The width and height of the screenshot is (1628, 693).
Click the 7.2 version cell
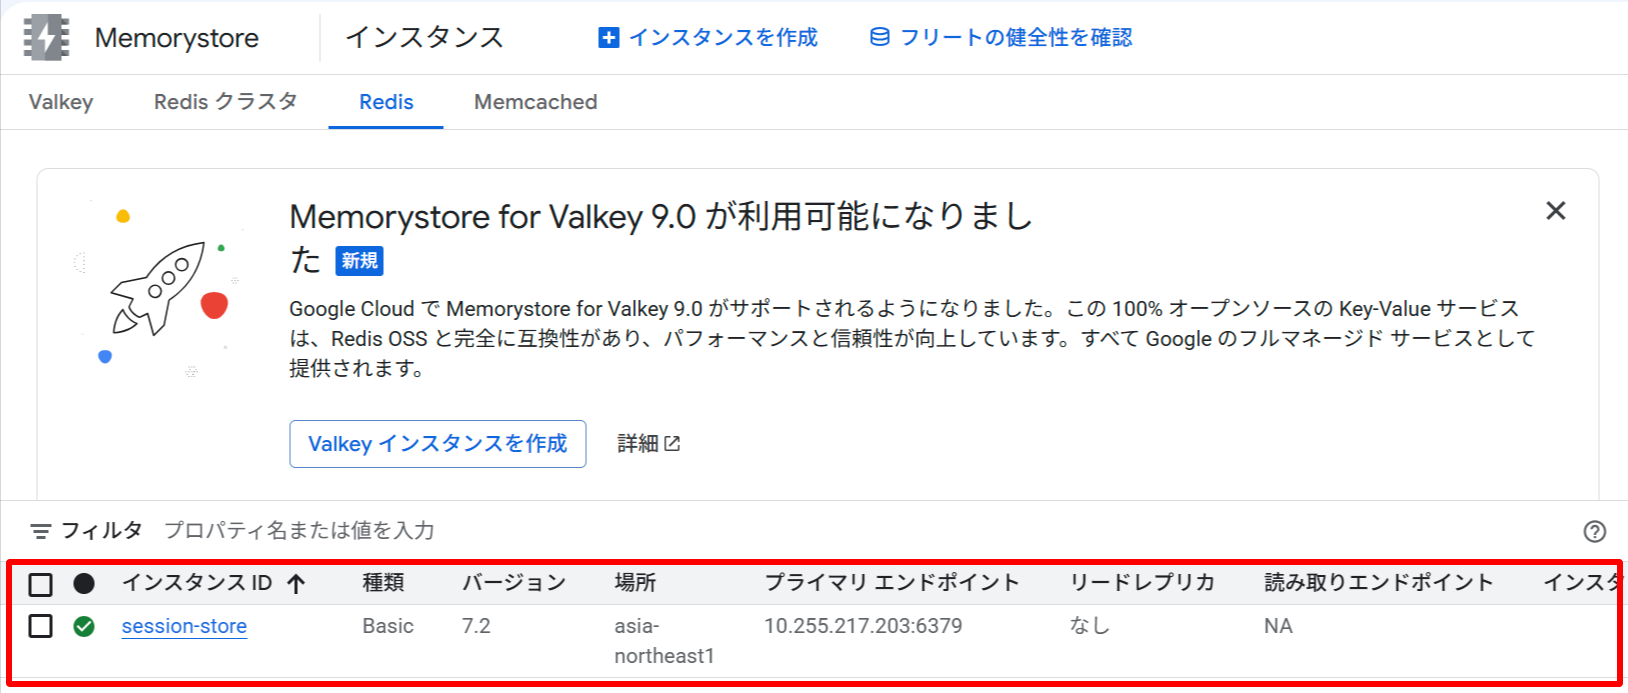point(476,626)
